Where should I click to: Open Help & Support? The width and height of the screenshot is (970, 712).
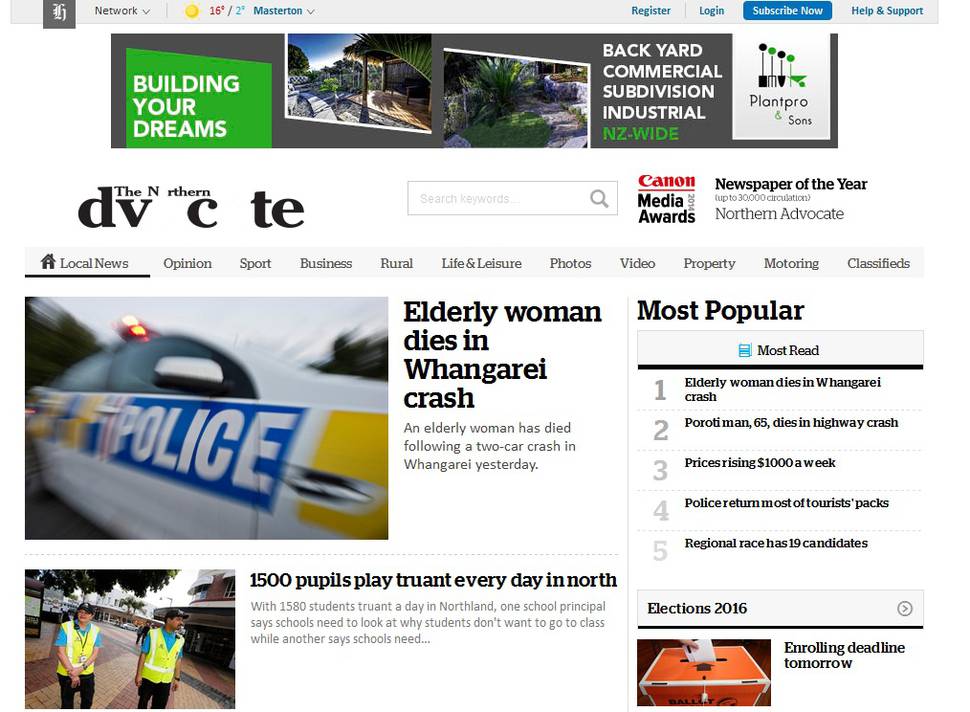click(887, 11)
